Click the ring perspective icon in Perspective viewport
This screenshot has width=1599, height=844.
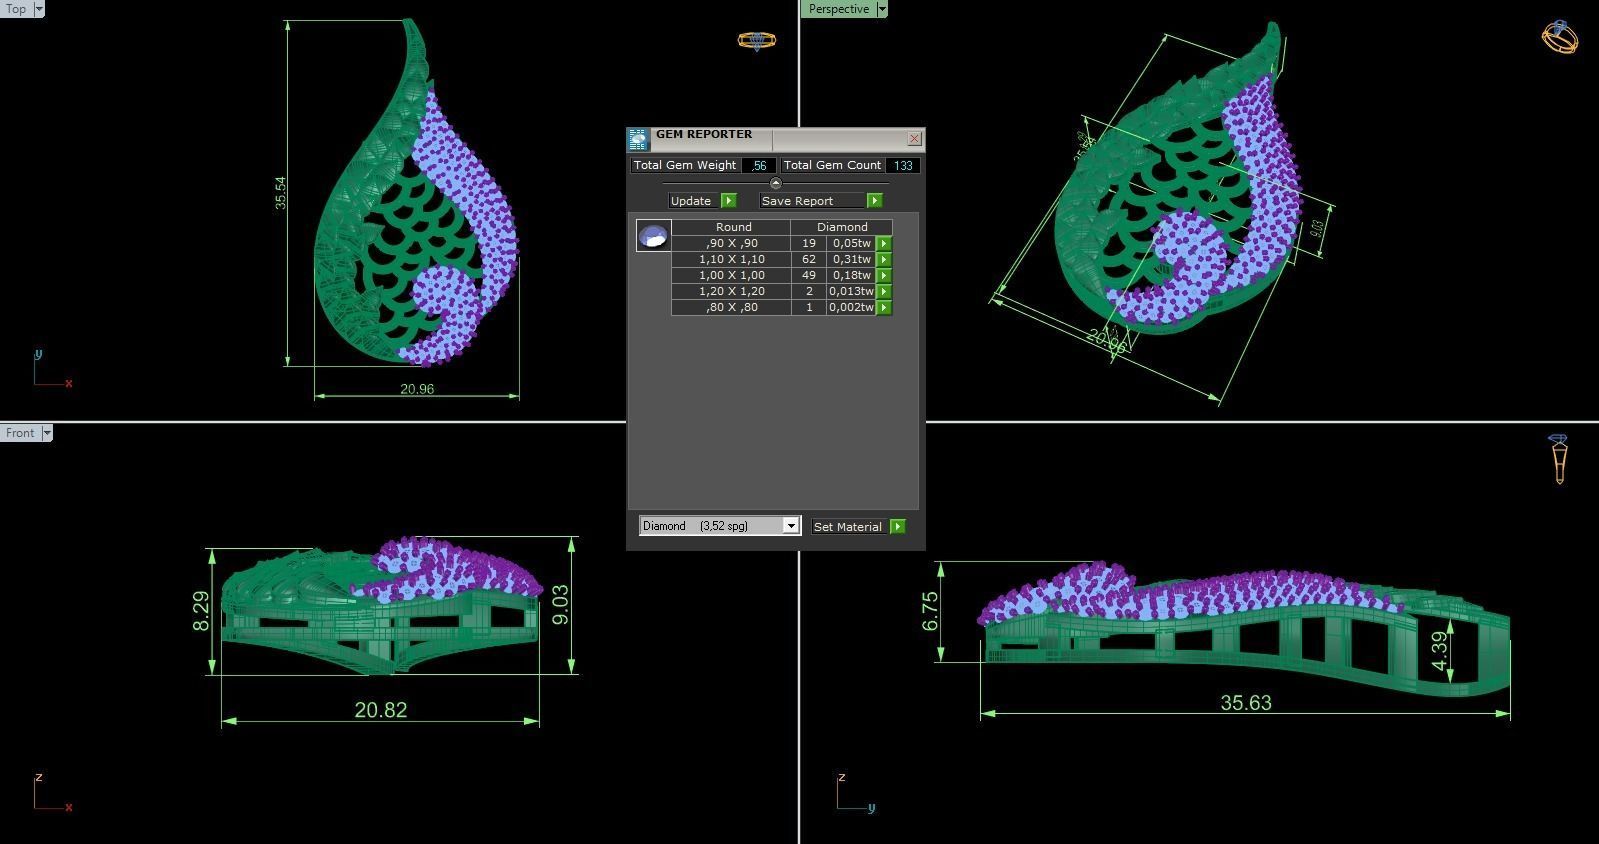tap(1559, 37)
